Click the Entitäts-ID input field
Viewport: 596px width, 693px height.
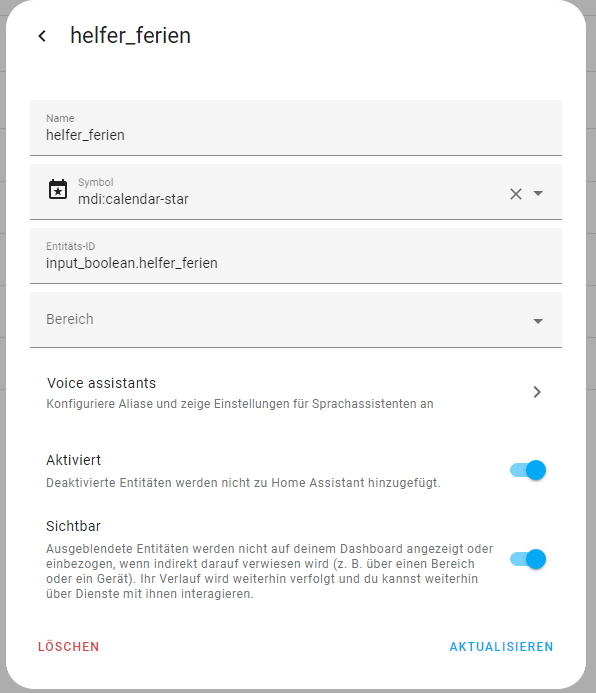(296, 256)
